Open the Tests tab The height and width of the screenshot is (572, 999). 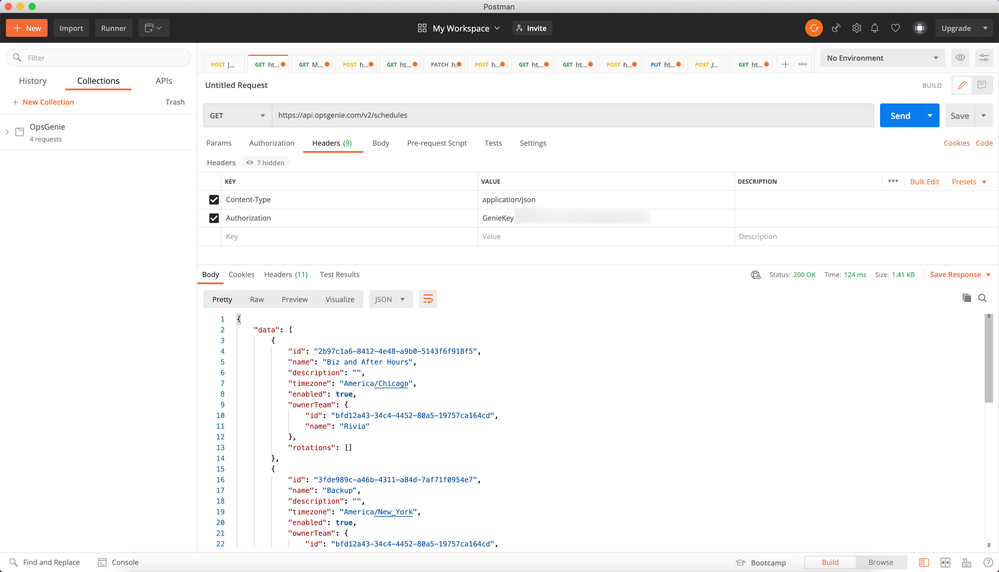click(493, 143)
